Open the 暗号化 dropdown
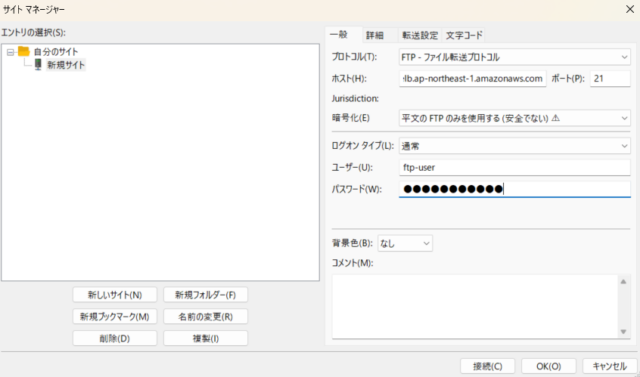 (515, 118)
